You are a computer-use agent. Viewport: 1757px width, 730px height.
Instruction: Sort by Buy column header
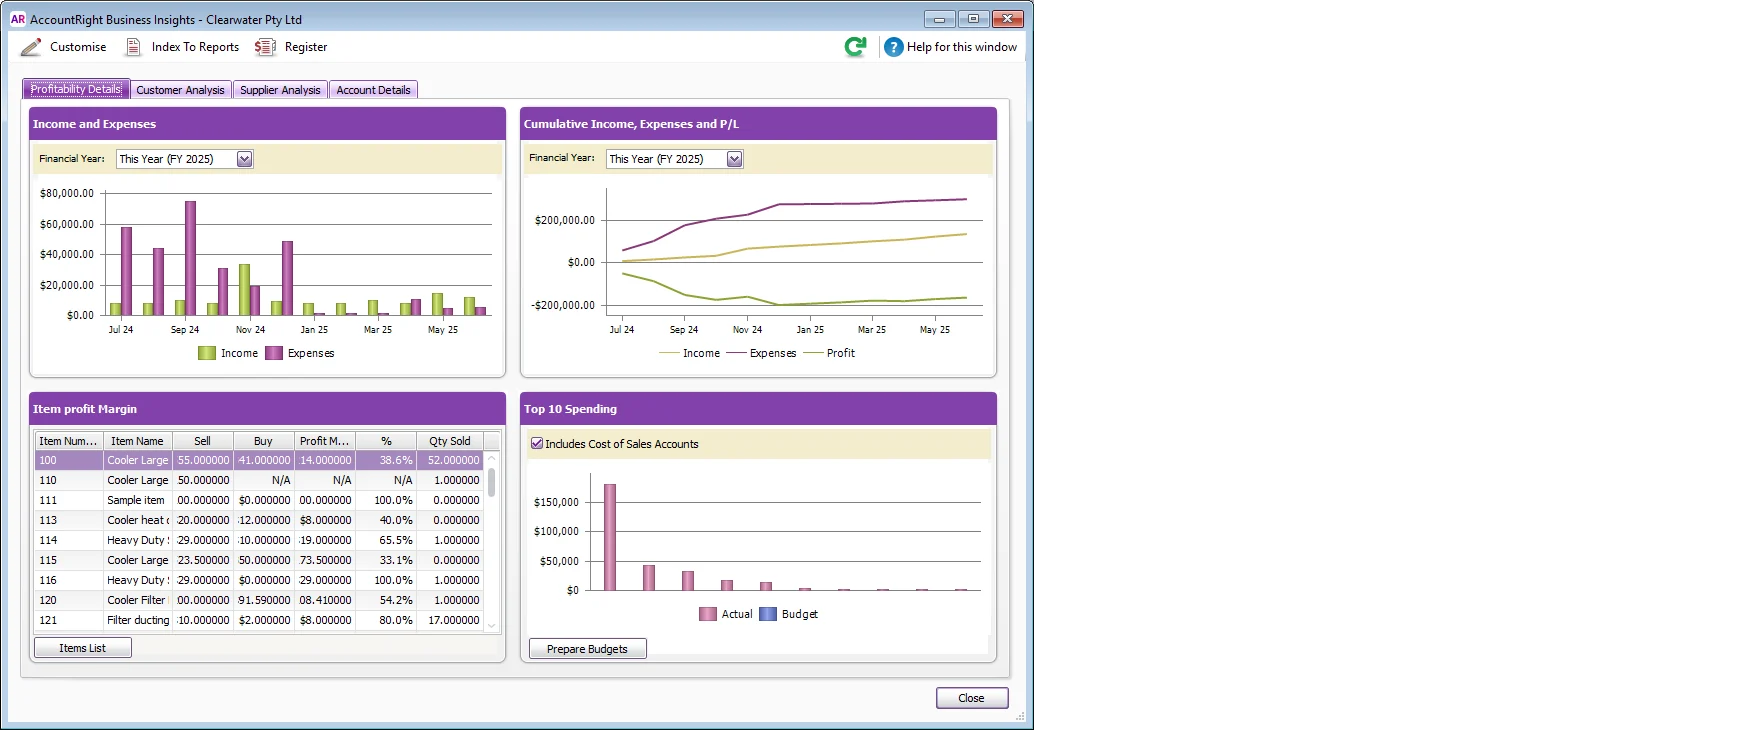pos(264,441)
